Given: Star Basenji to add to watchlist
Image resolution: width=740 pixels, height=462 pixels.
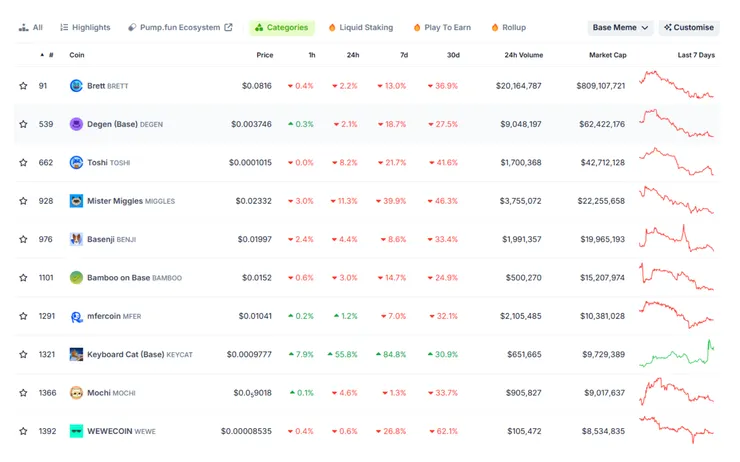Looking at the screenshot, I should [23, 239].
